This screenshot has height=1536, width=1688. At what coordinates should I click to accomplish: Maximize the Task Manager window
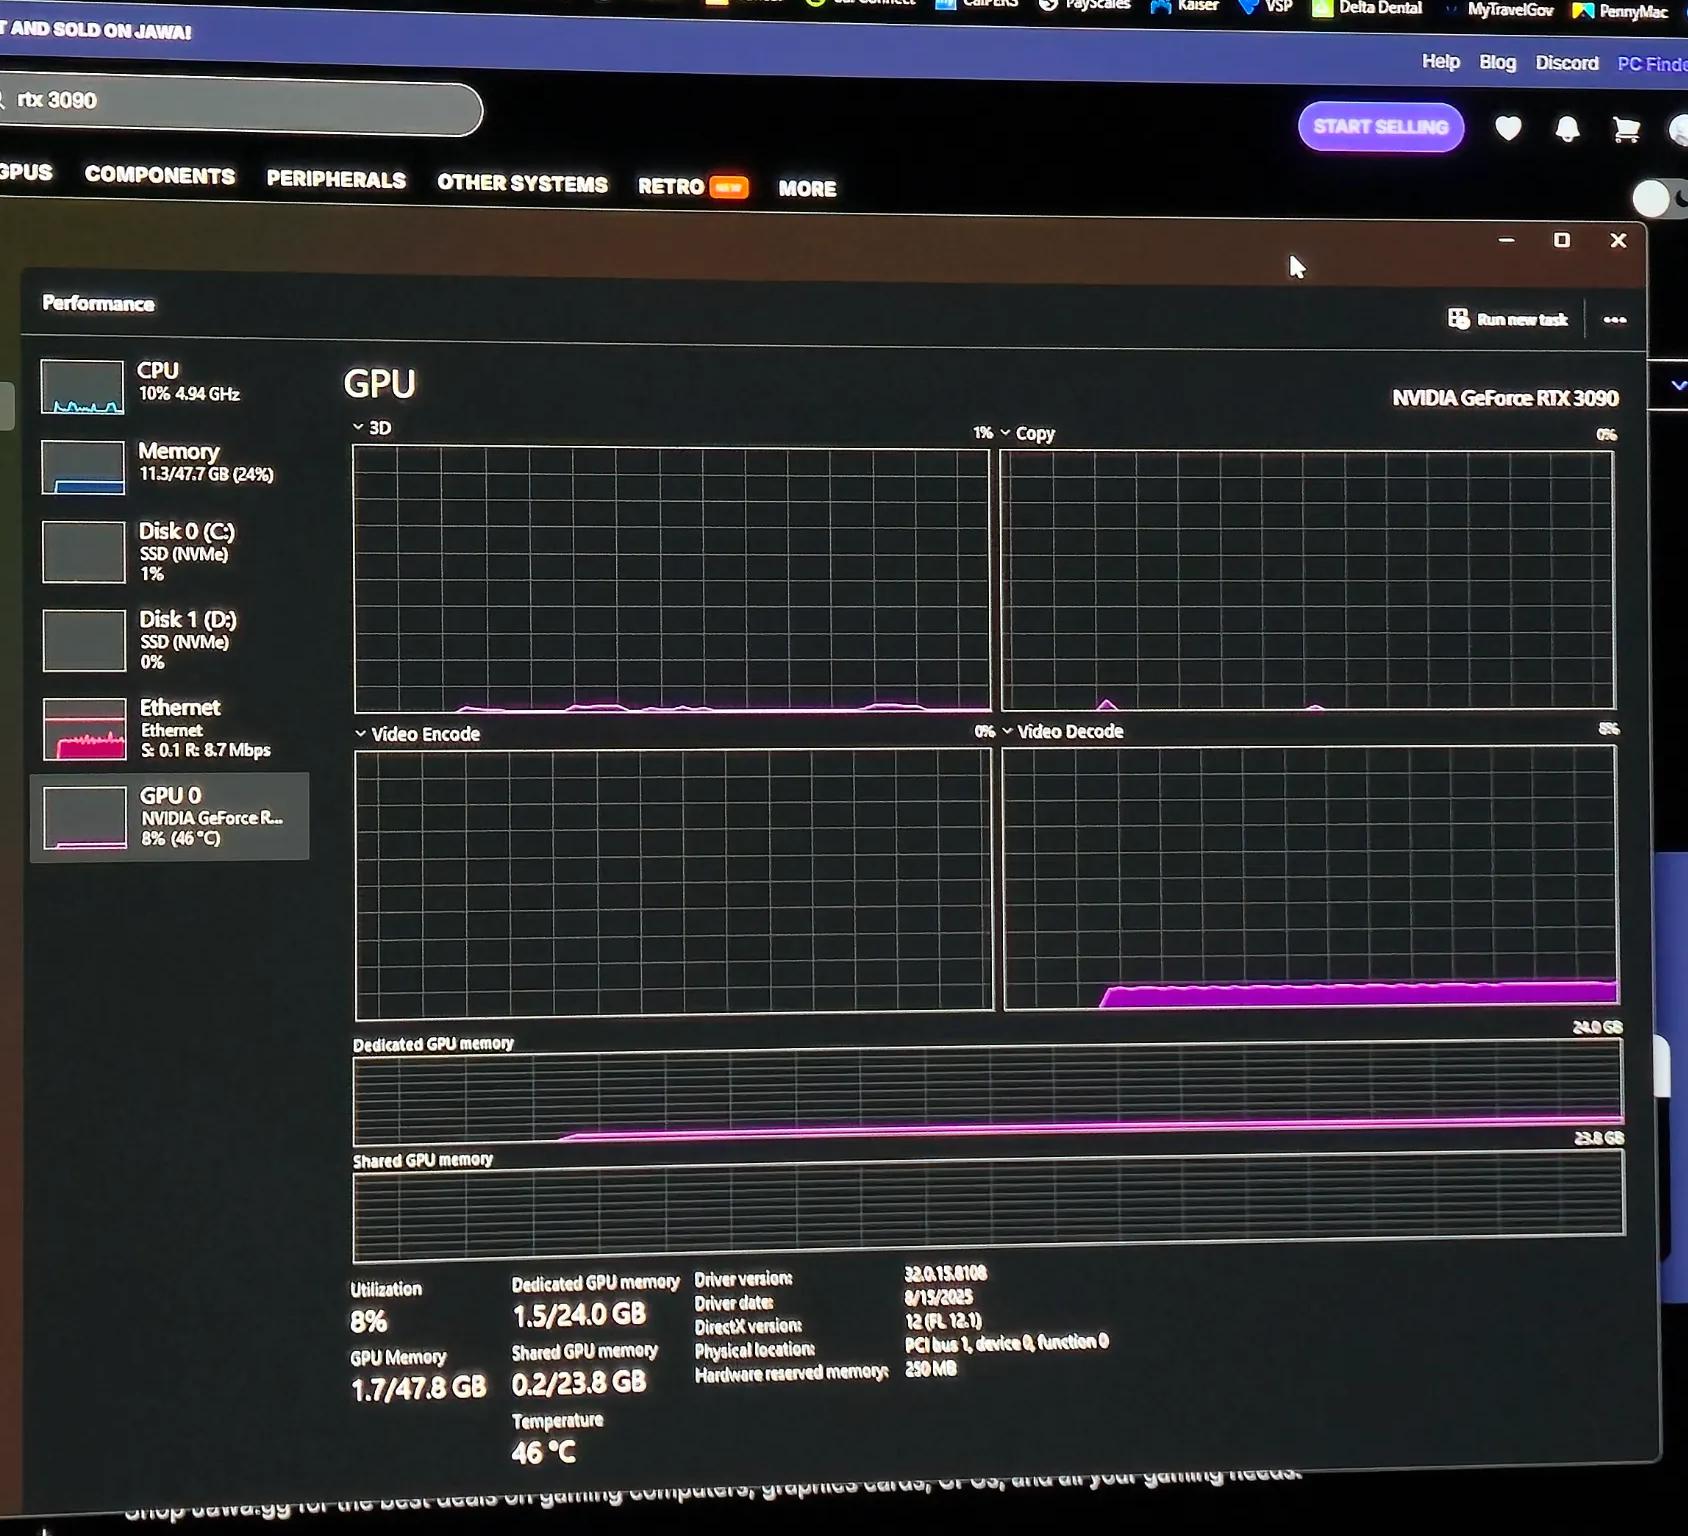(1561, 240)
